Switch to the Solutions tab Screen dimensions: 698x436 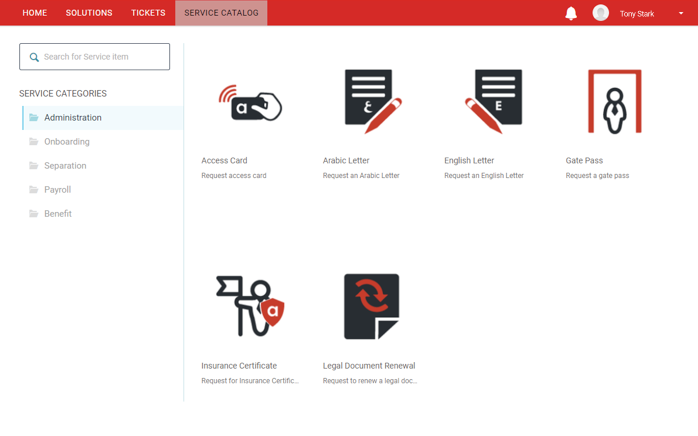pos(89,13)
